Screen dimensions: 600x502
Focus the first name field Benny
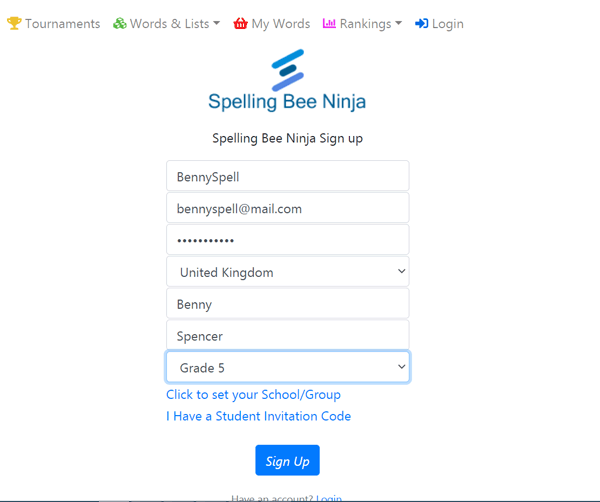(x=288, y=303)
